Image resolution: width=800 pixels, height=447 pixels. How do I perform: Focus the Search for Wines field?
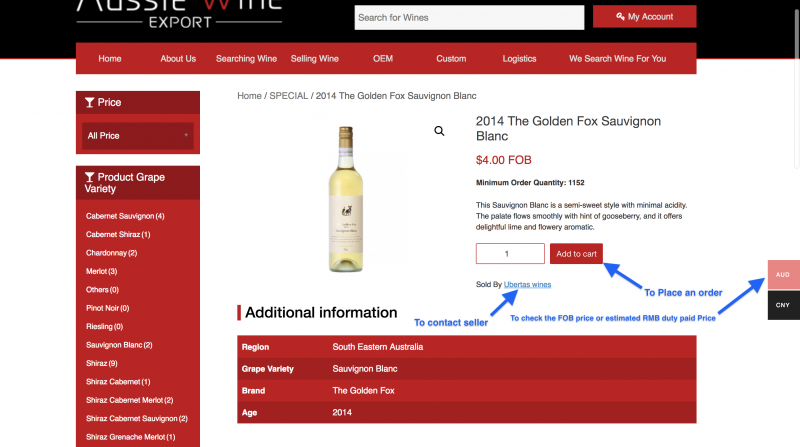469,17
